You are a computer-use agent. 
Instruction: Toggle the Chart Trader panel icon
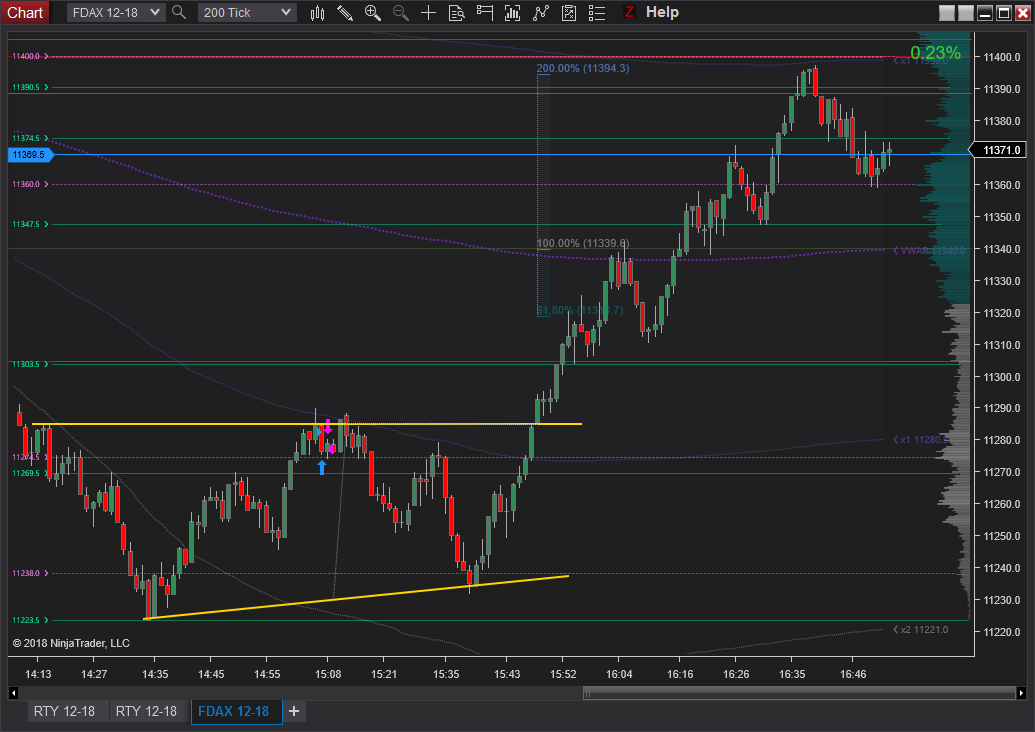(484, 13)
